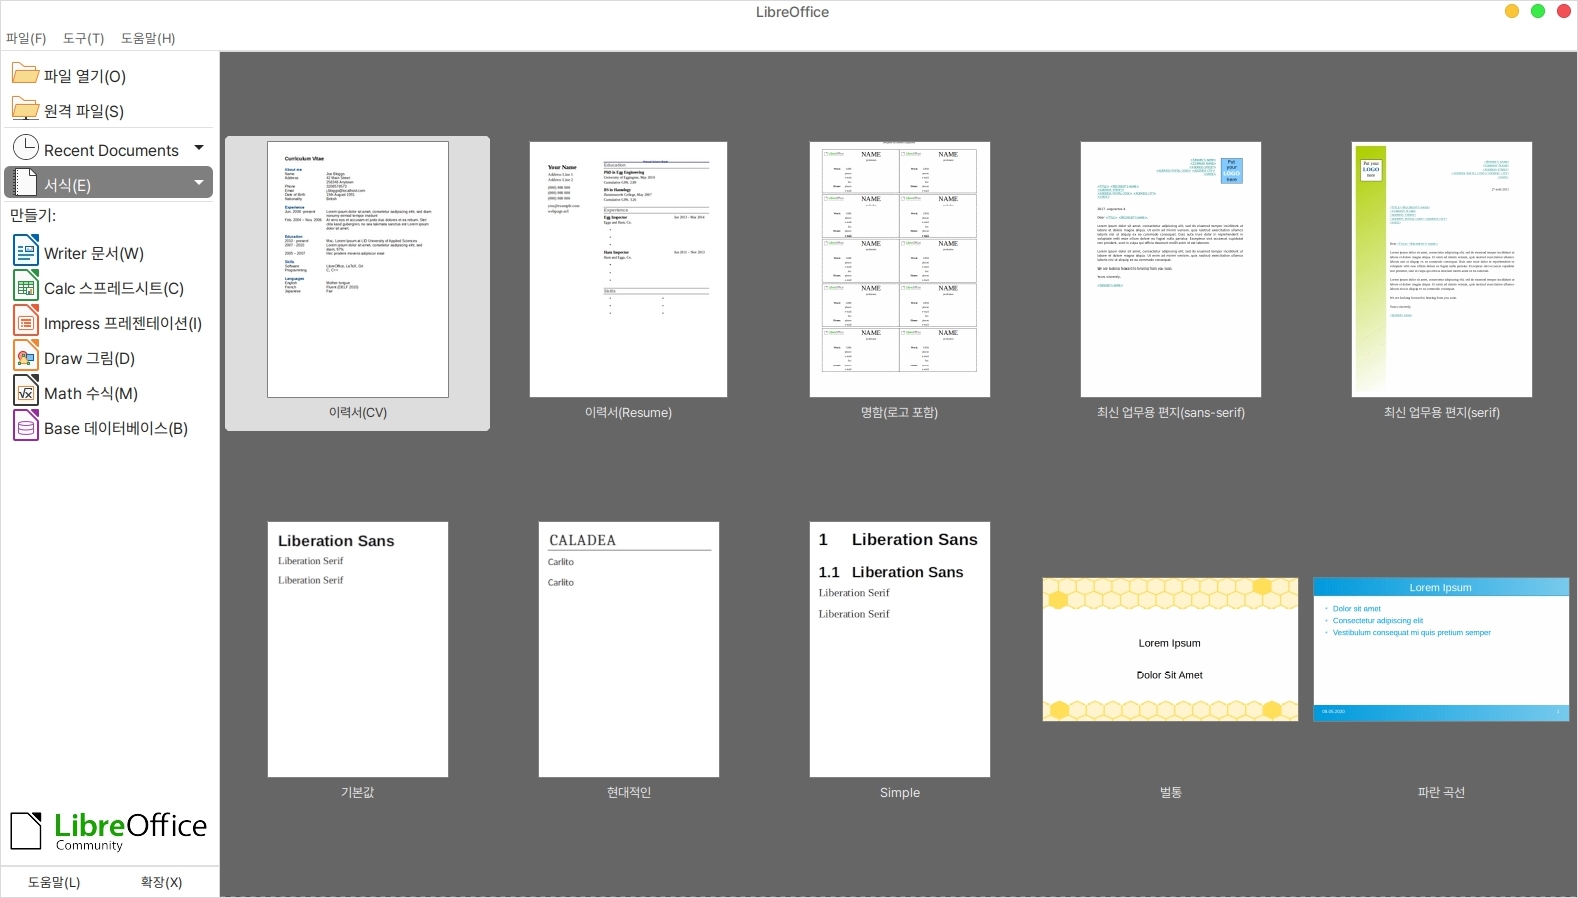Choose the 벌통 honeycomb presentation template
The width and height of the screenshot is (1578, 898).
(x=1170, y=649)
